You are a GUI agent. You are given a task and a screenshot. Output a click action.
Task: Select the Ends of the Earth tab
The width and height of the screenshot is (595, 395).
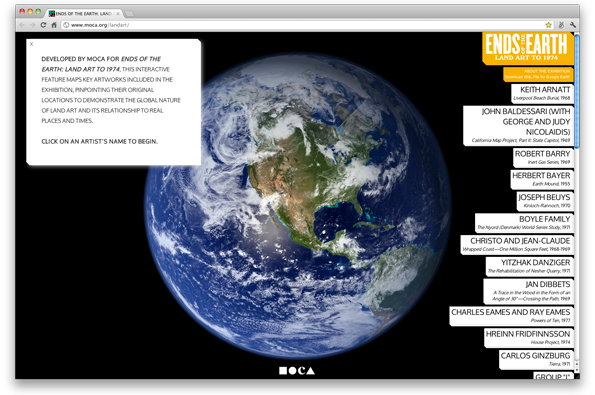pos(83,14)
